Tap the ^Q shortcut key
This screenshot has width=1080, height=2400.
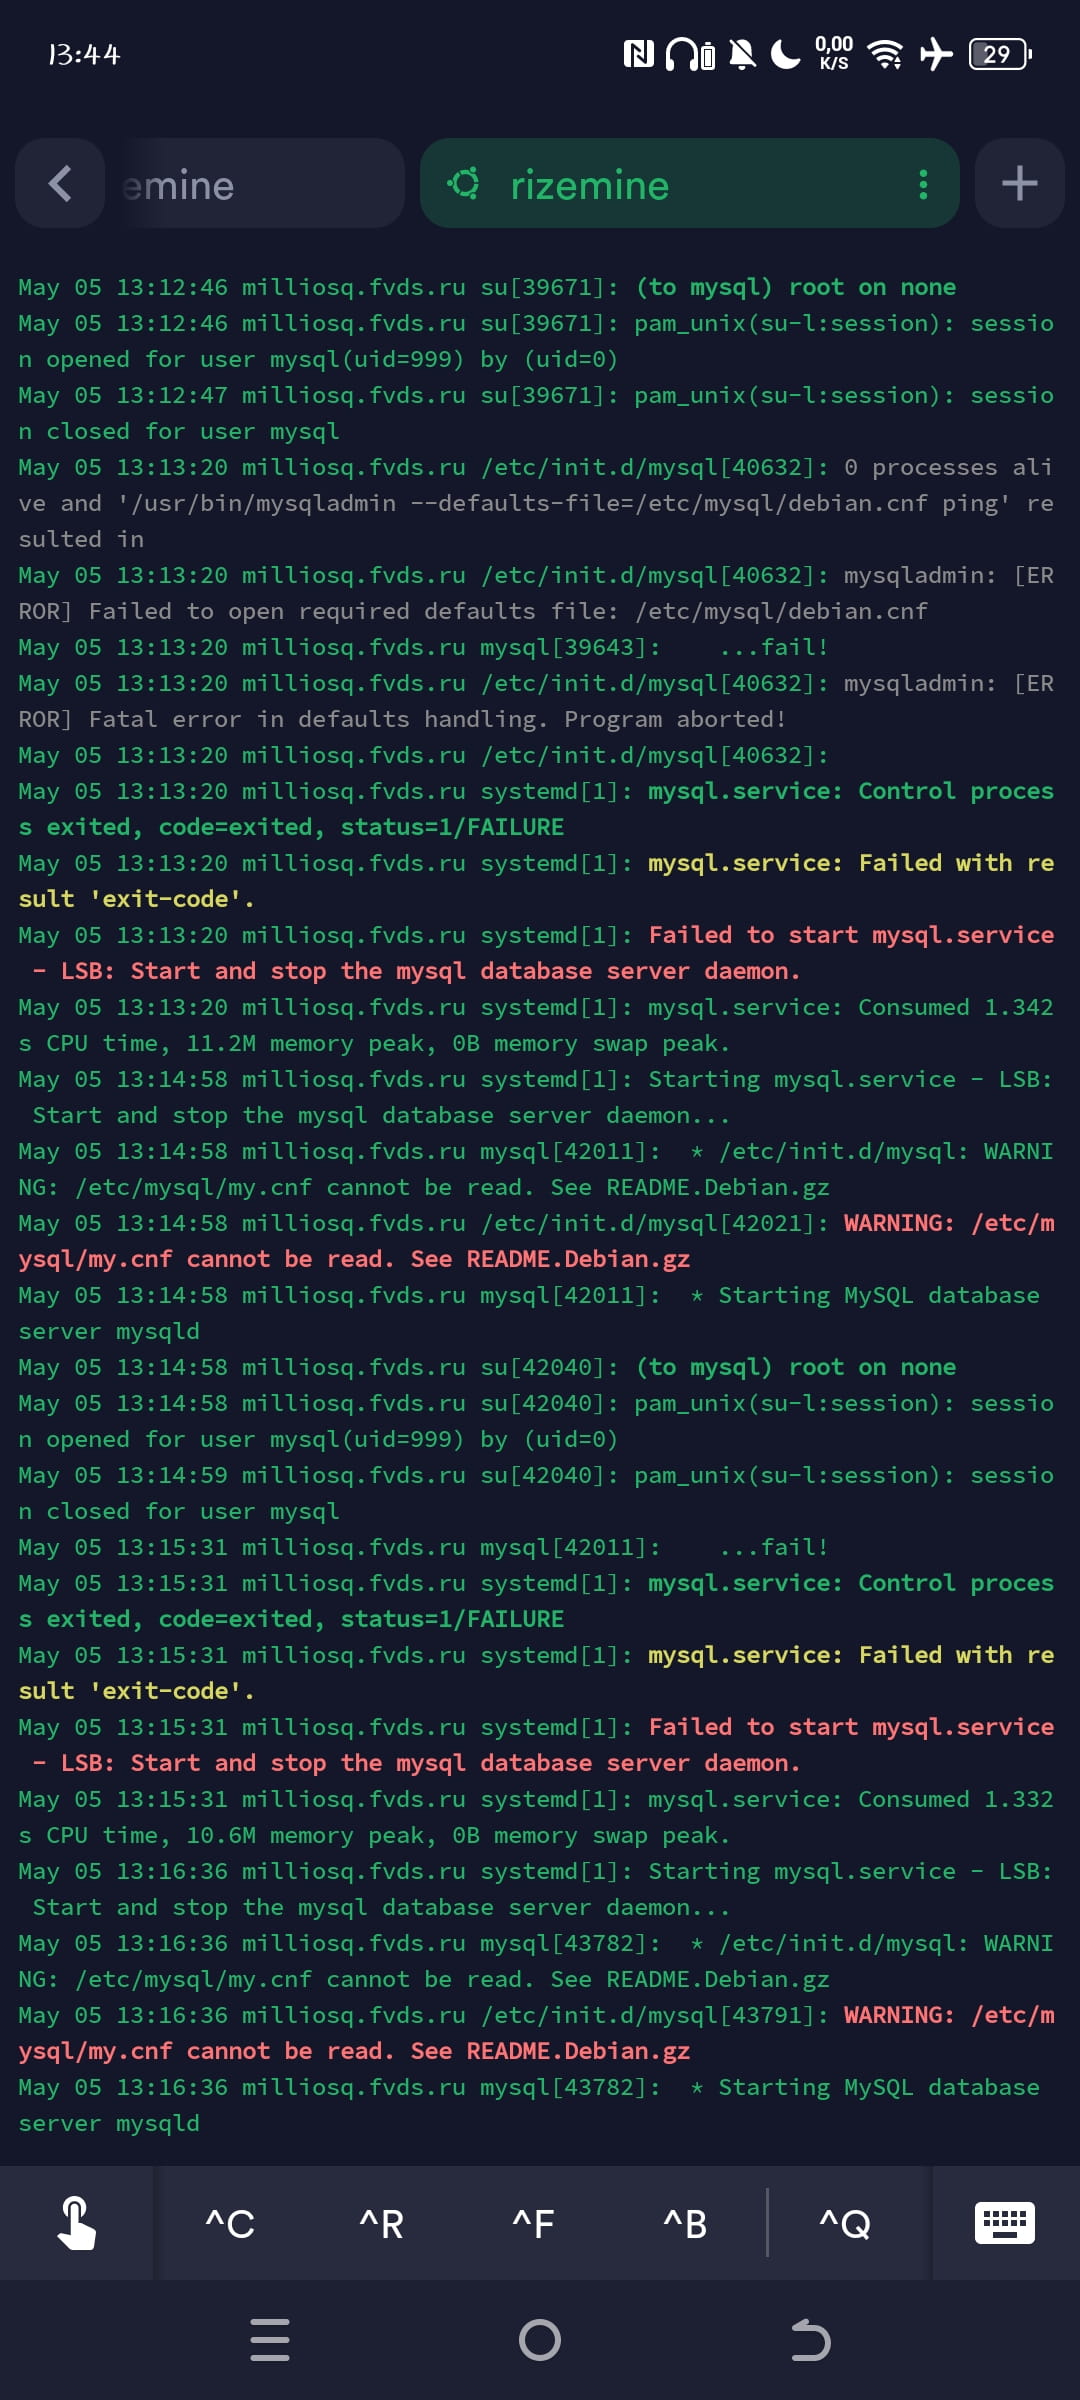pyautogui.click(x=845, y=2224)
